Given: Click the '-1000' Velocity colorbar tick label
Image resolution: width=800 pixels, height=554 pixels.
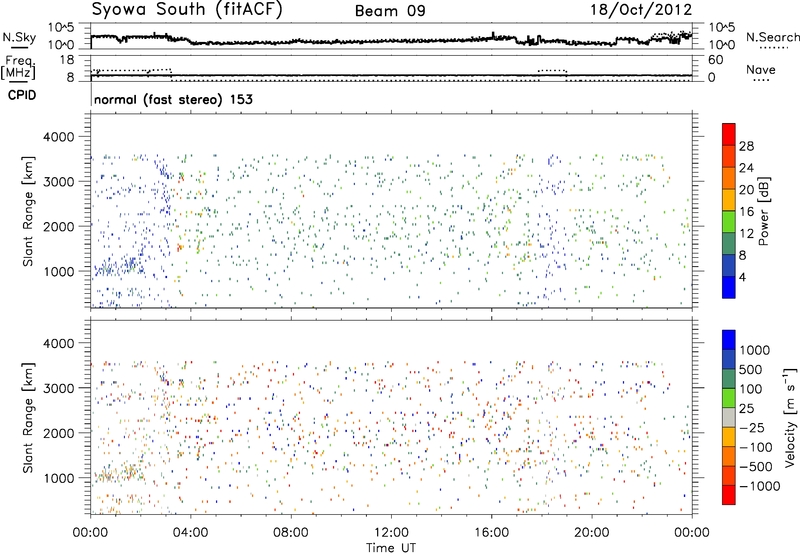Looking at the screenshot, I should [x=759, y=486].
